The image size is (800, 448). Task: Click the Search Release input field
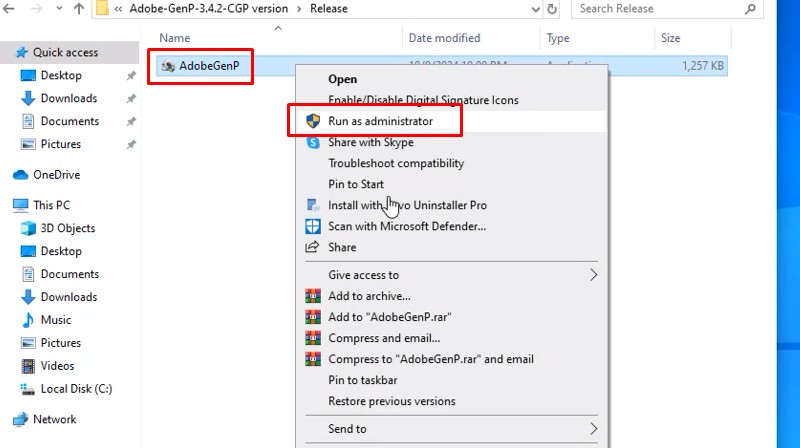tap(660, 9)
